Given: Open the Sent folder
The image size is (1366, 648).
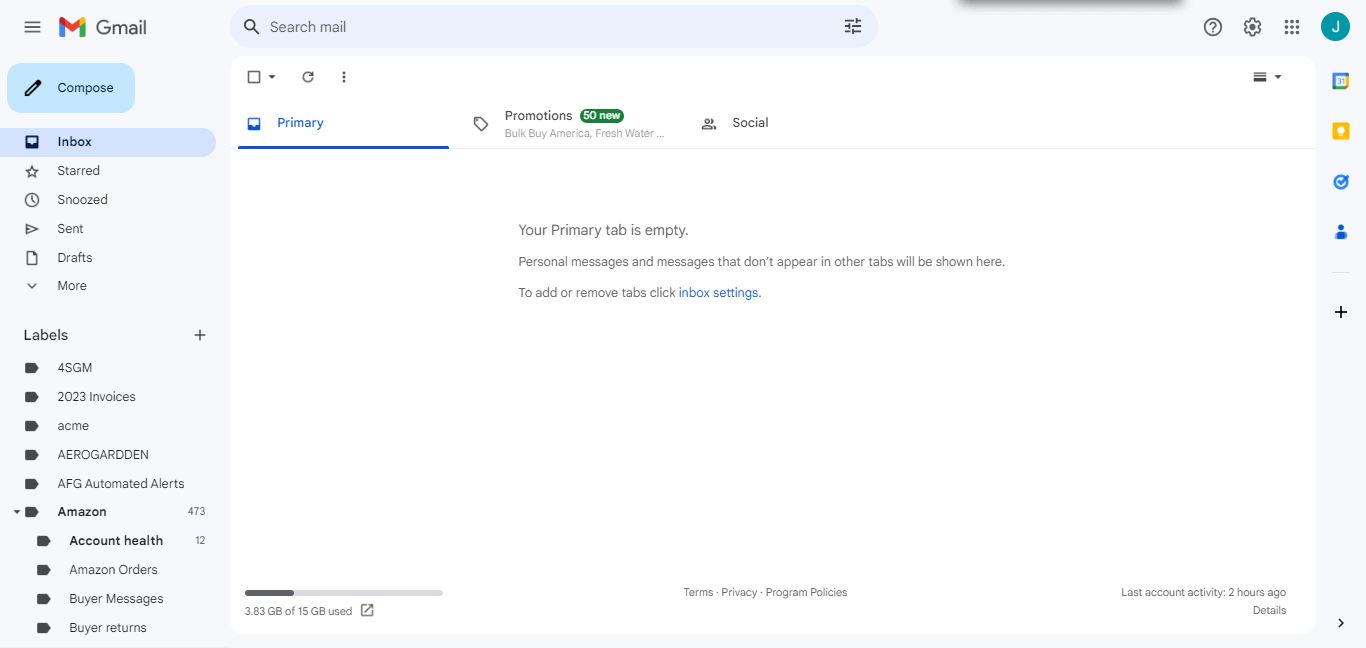Looking at the screenshot, I should pyautogui.click(x=108, y=229).
